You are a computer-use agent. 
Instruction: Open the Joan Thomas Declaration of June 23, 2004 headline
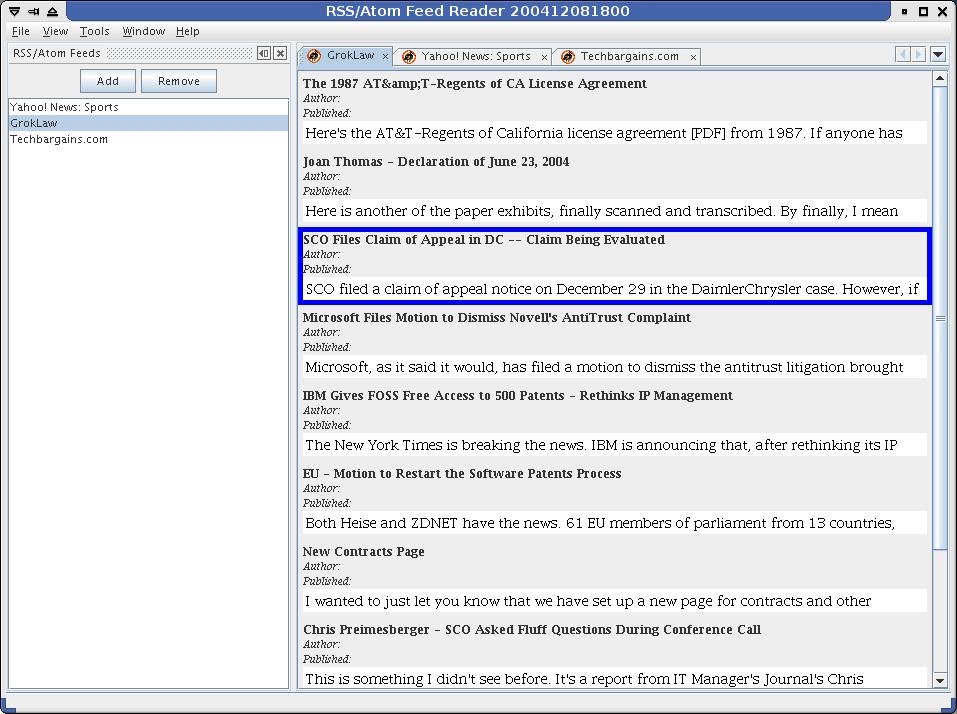[436, 162]
